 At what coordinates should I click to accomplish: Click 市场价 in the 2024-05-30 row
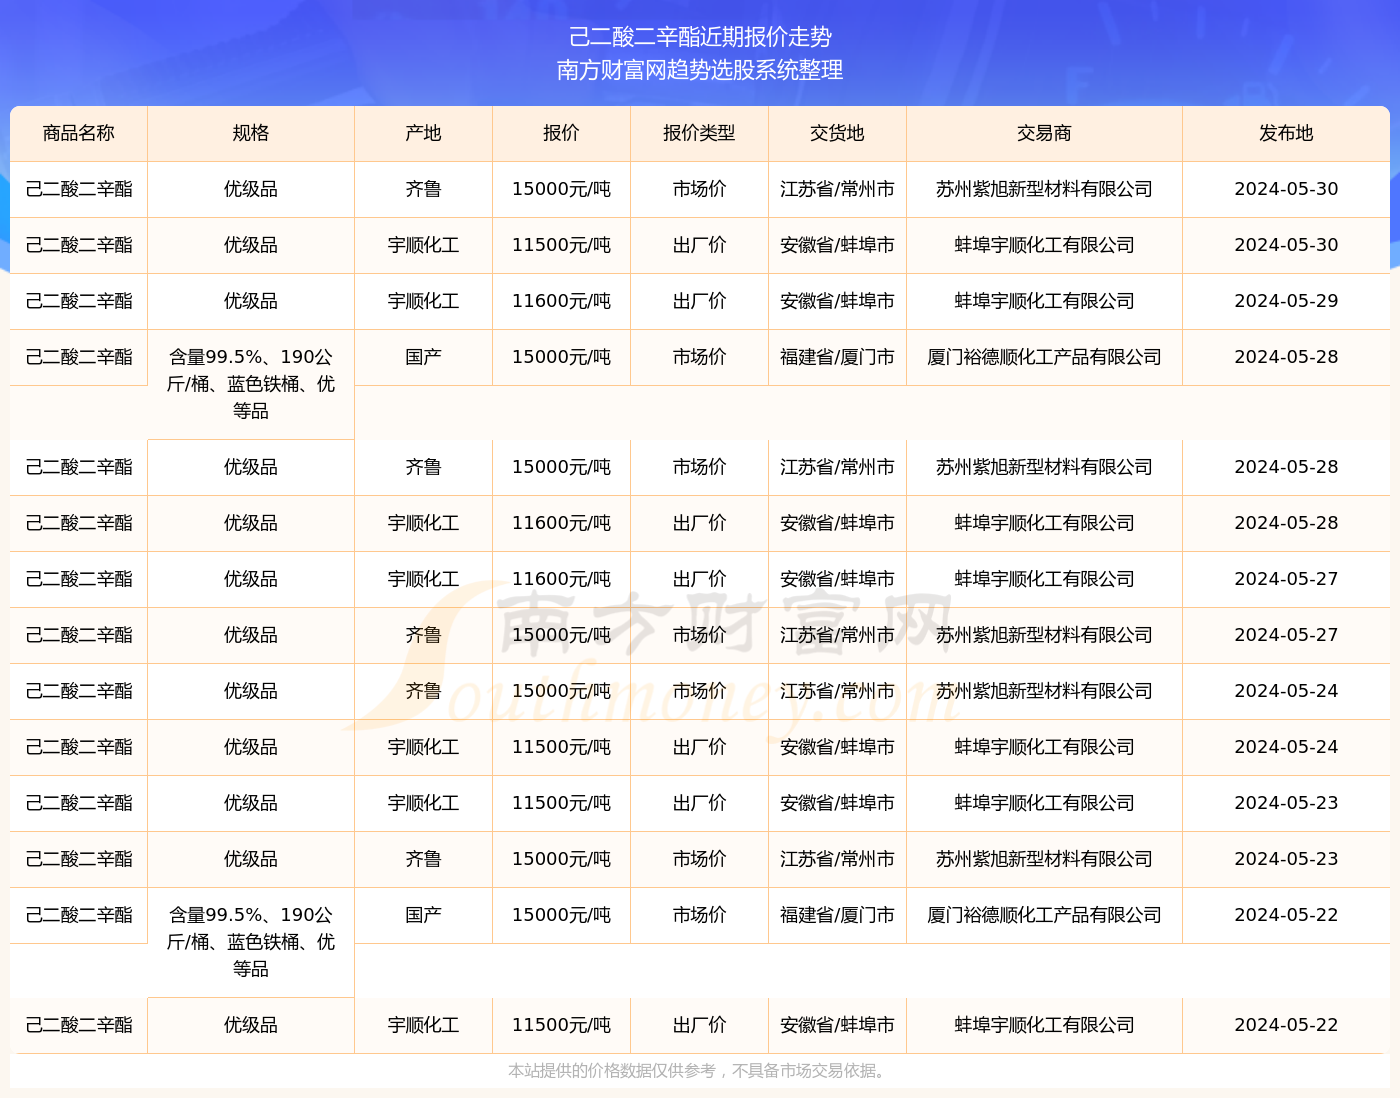tap(699, 189)
